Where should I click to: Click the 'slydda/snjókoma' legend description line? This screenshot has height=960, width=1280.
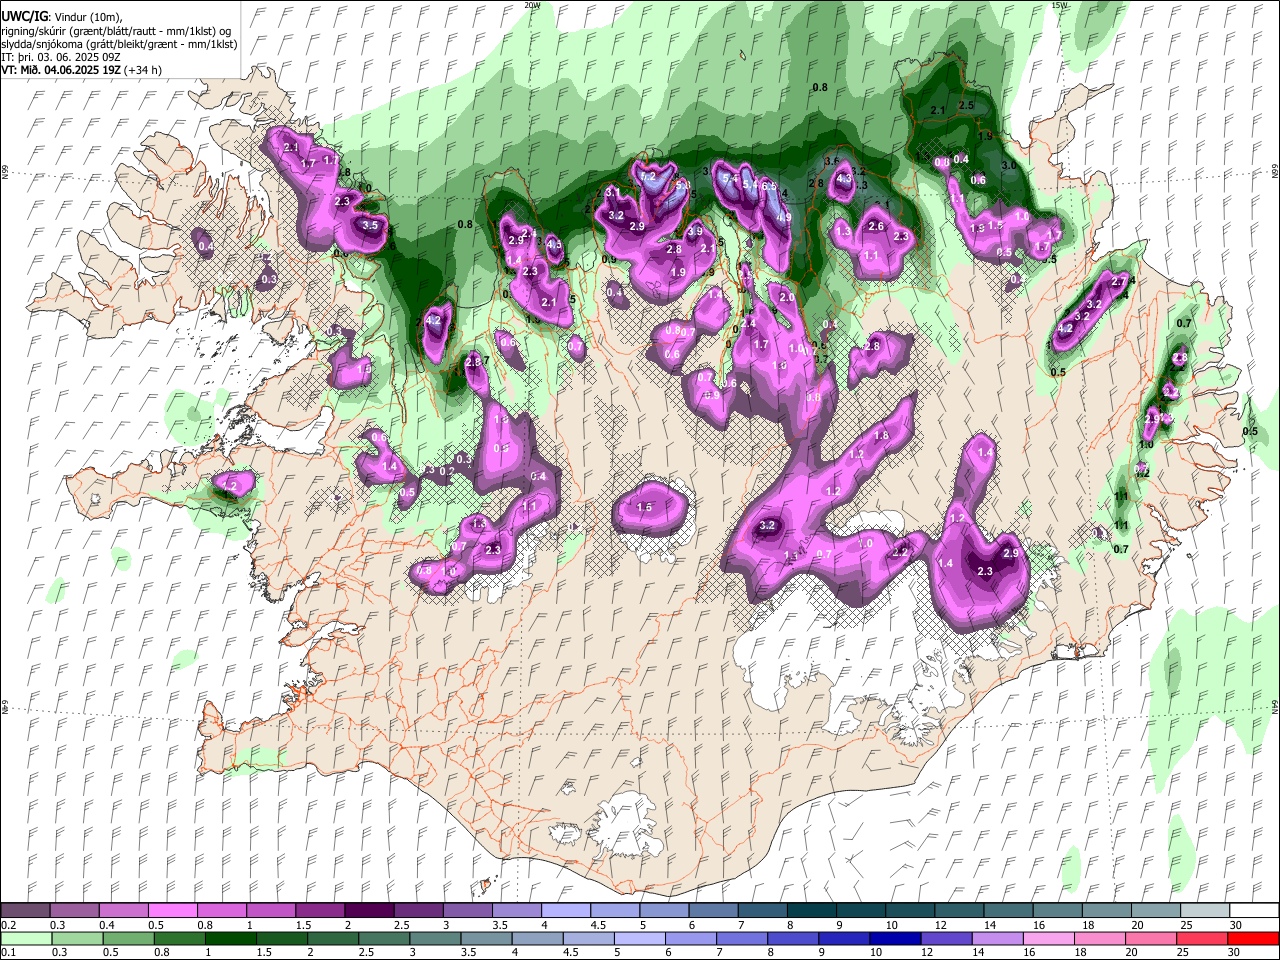click(120, 44)
